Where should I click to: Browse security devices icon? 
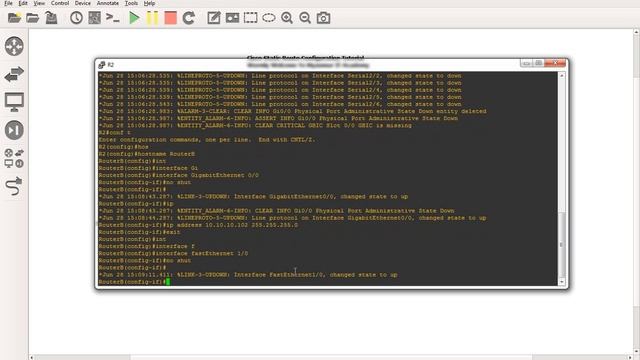pyautogui.click(x=14, y=130)
